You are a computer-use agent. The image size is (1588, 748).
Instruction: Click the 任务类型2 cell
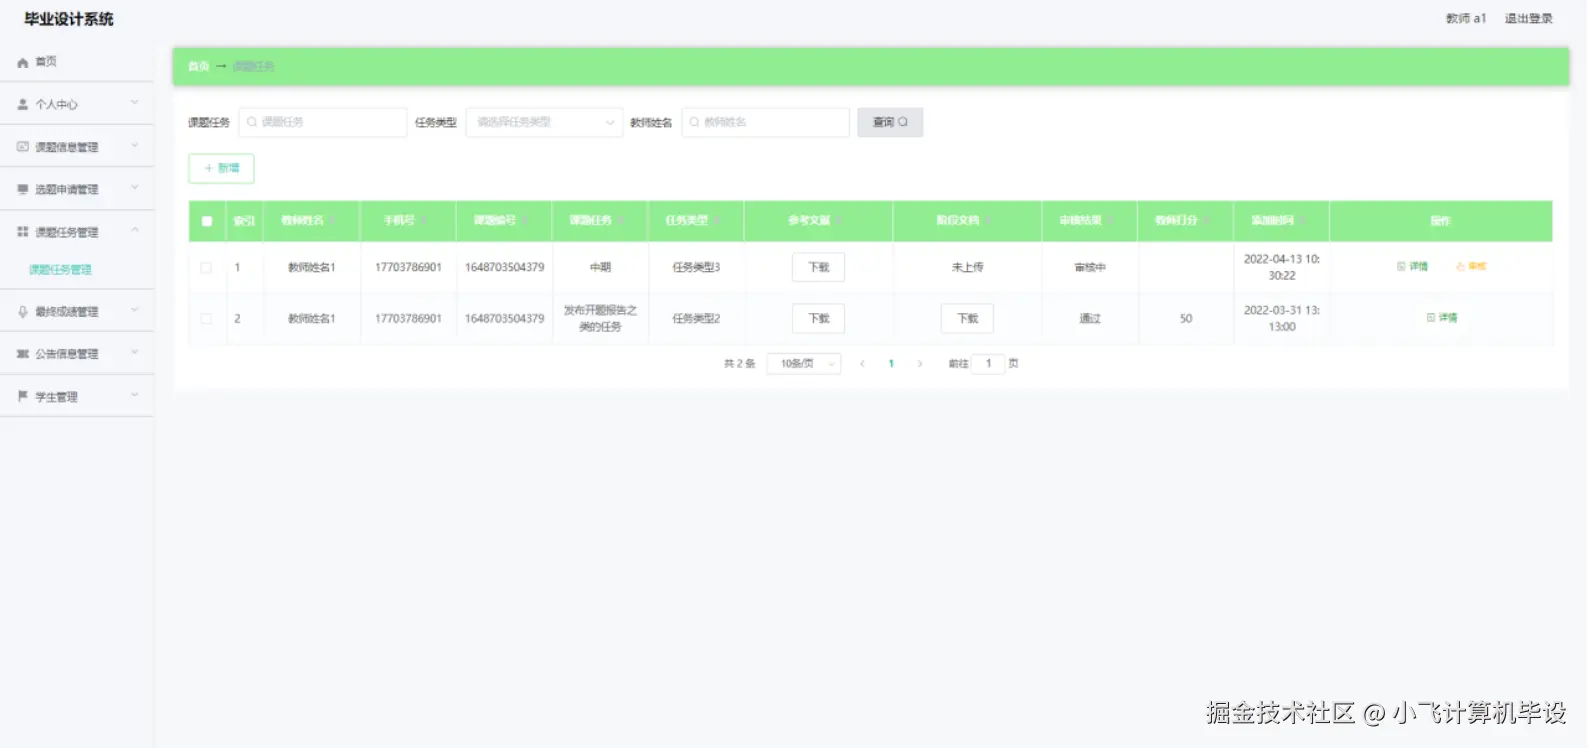pos(696,319)
